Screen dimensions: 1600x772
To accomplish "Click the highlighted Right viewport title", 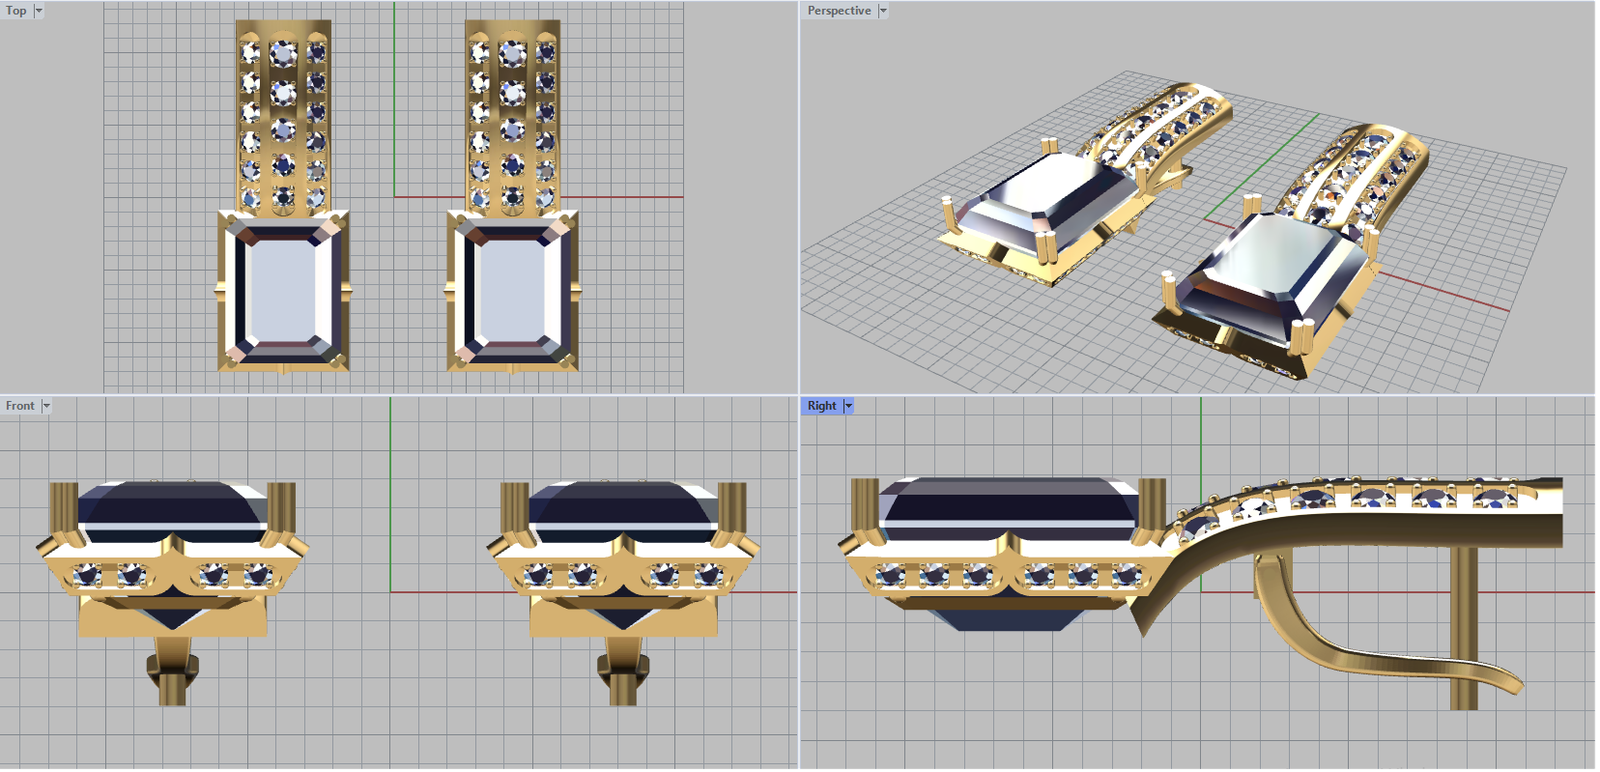I will (821, 406).
